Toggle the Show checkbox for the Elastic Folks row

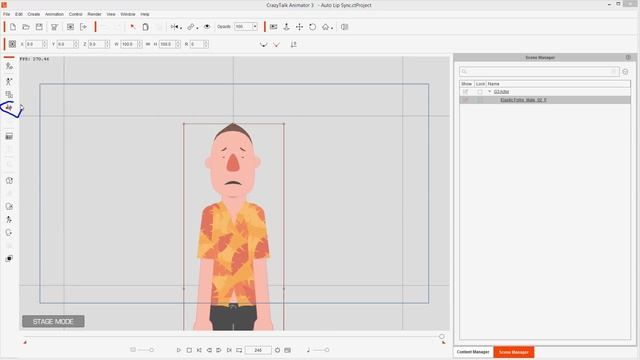[x=465, y=100]
